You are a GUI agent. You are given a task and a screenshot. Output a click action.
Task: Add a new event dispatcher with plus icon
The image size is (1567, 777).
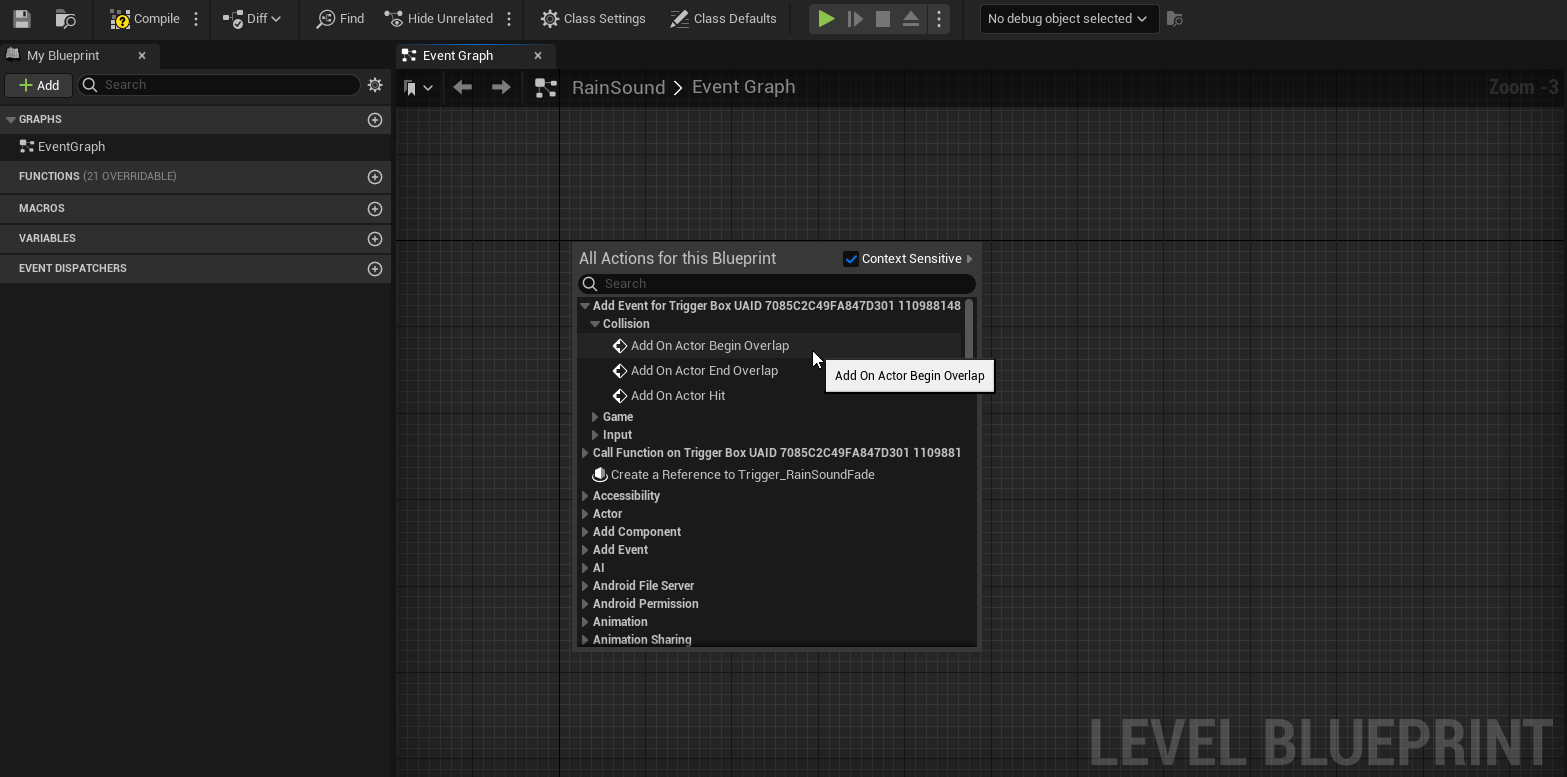375,269
